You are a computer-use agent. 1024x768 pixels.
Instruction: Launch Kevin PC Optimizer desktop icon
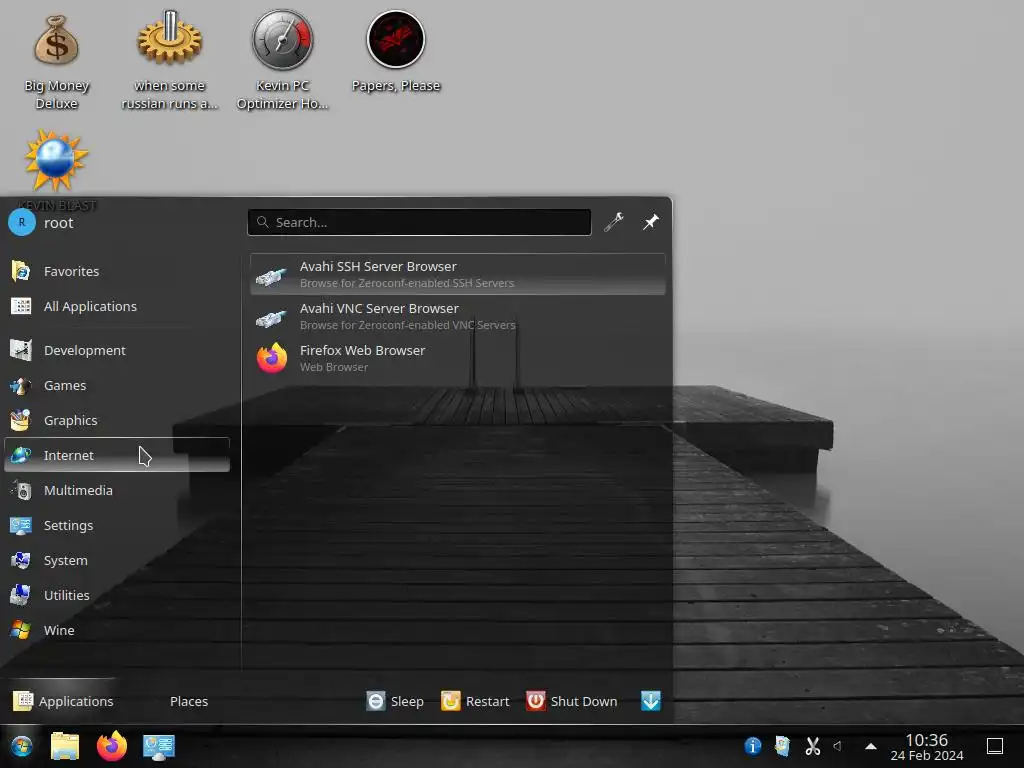tap(282, 60)
